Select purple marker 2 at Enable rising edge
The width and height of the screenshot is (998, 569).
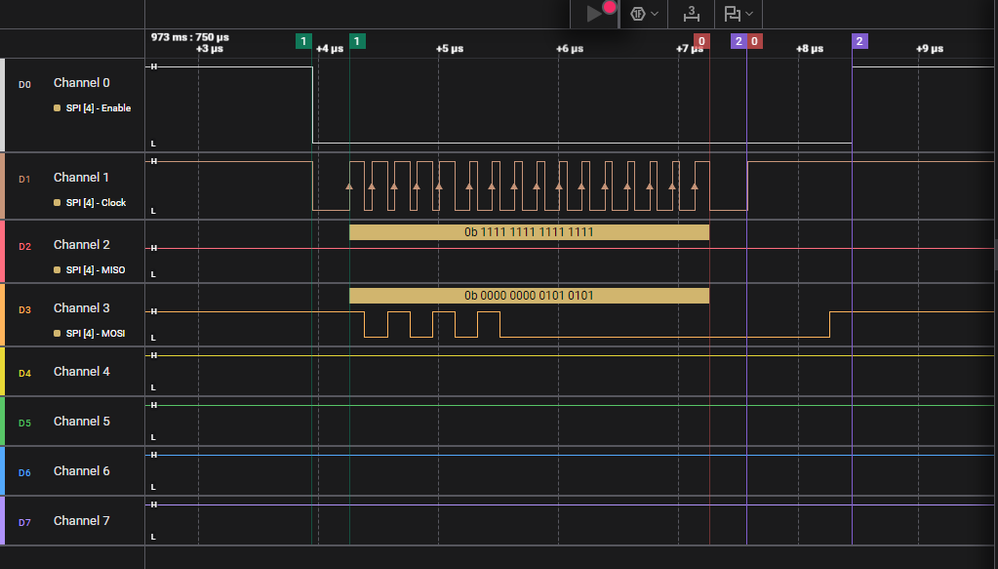tap(860, 41)
